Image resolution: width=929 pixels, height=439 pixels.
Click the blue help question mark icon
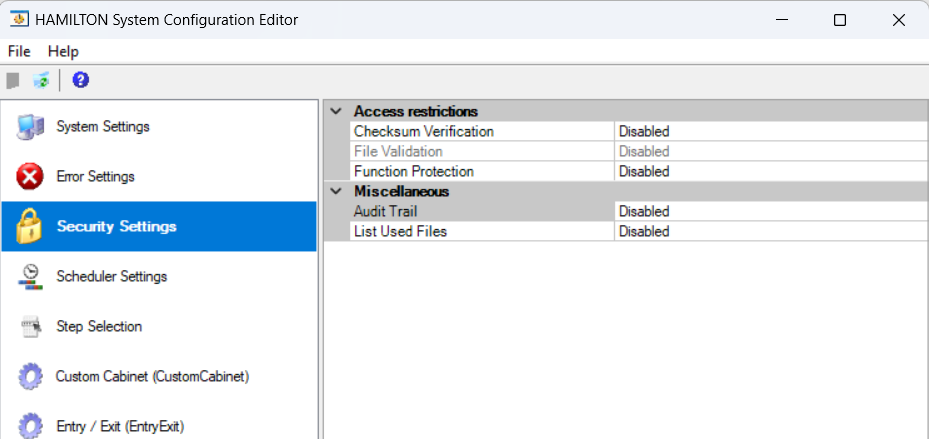pos(81,80)
